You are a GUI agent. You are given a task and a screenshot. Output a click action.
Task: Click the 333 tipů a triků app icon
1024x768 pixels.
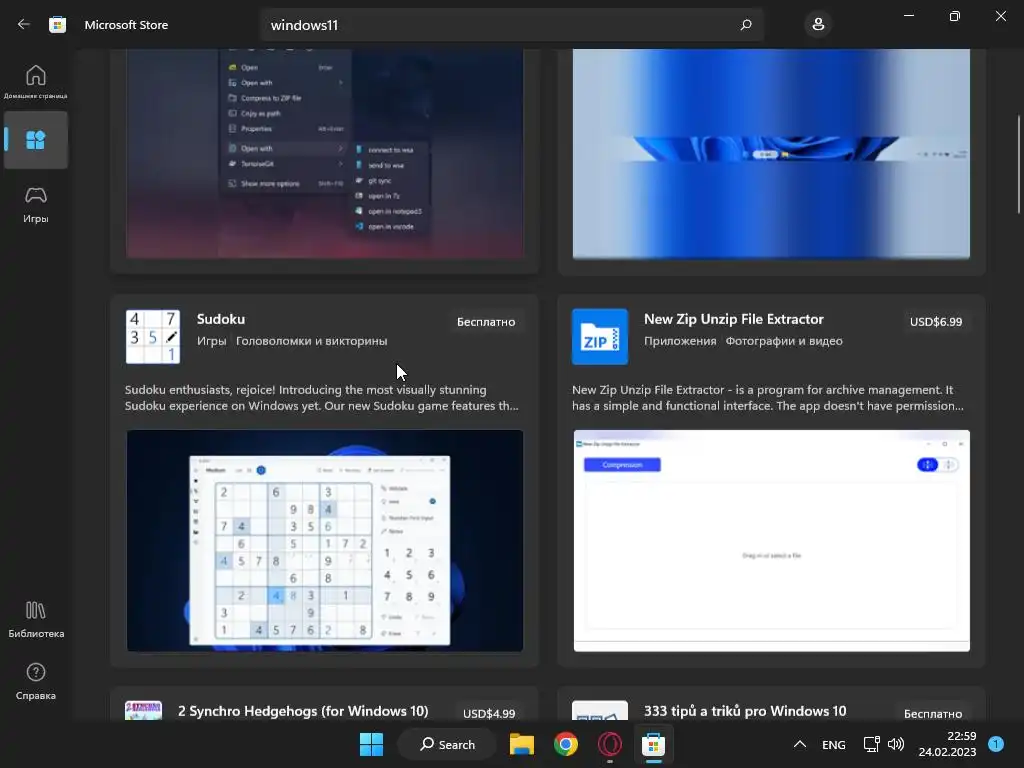click(x=600, y=711)
